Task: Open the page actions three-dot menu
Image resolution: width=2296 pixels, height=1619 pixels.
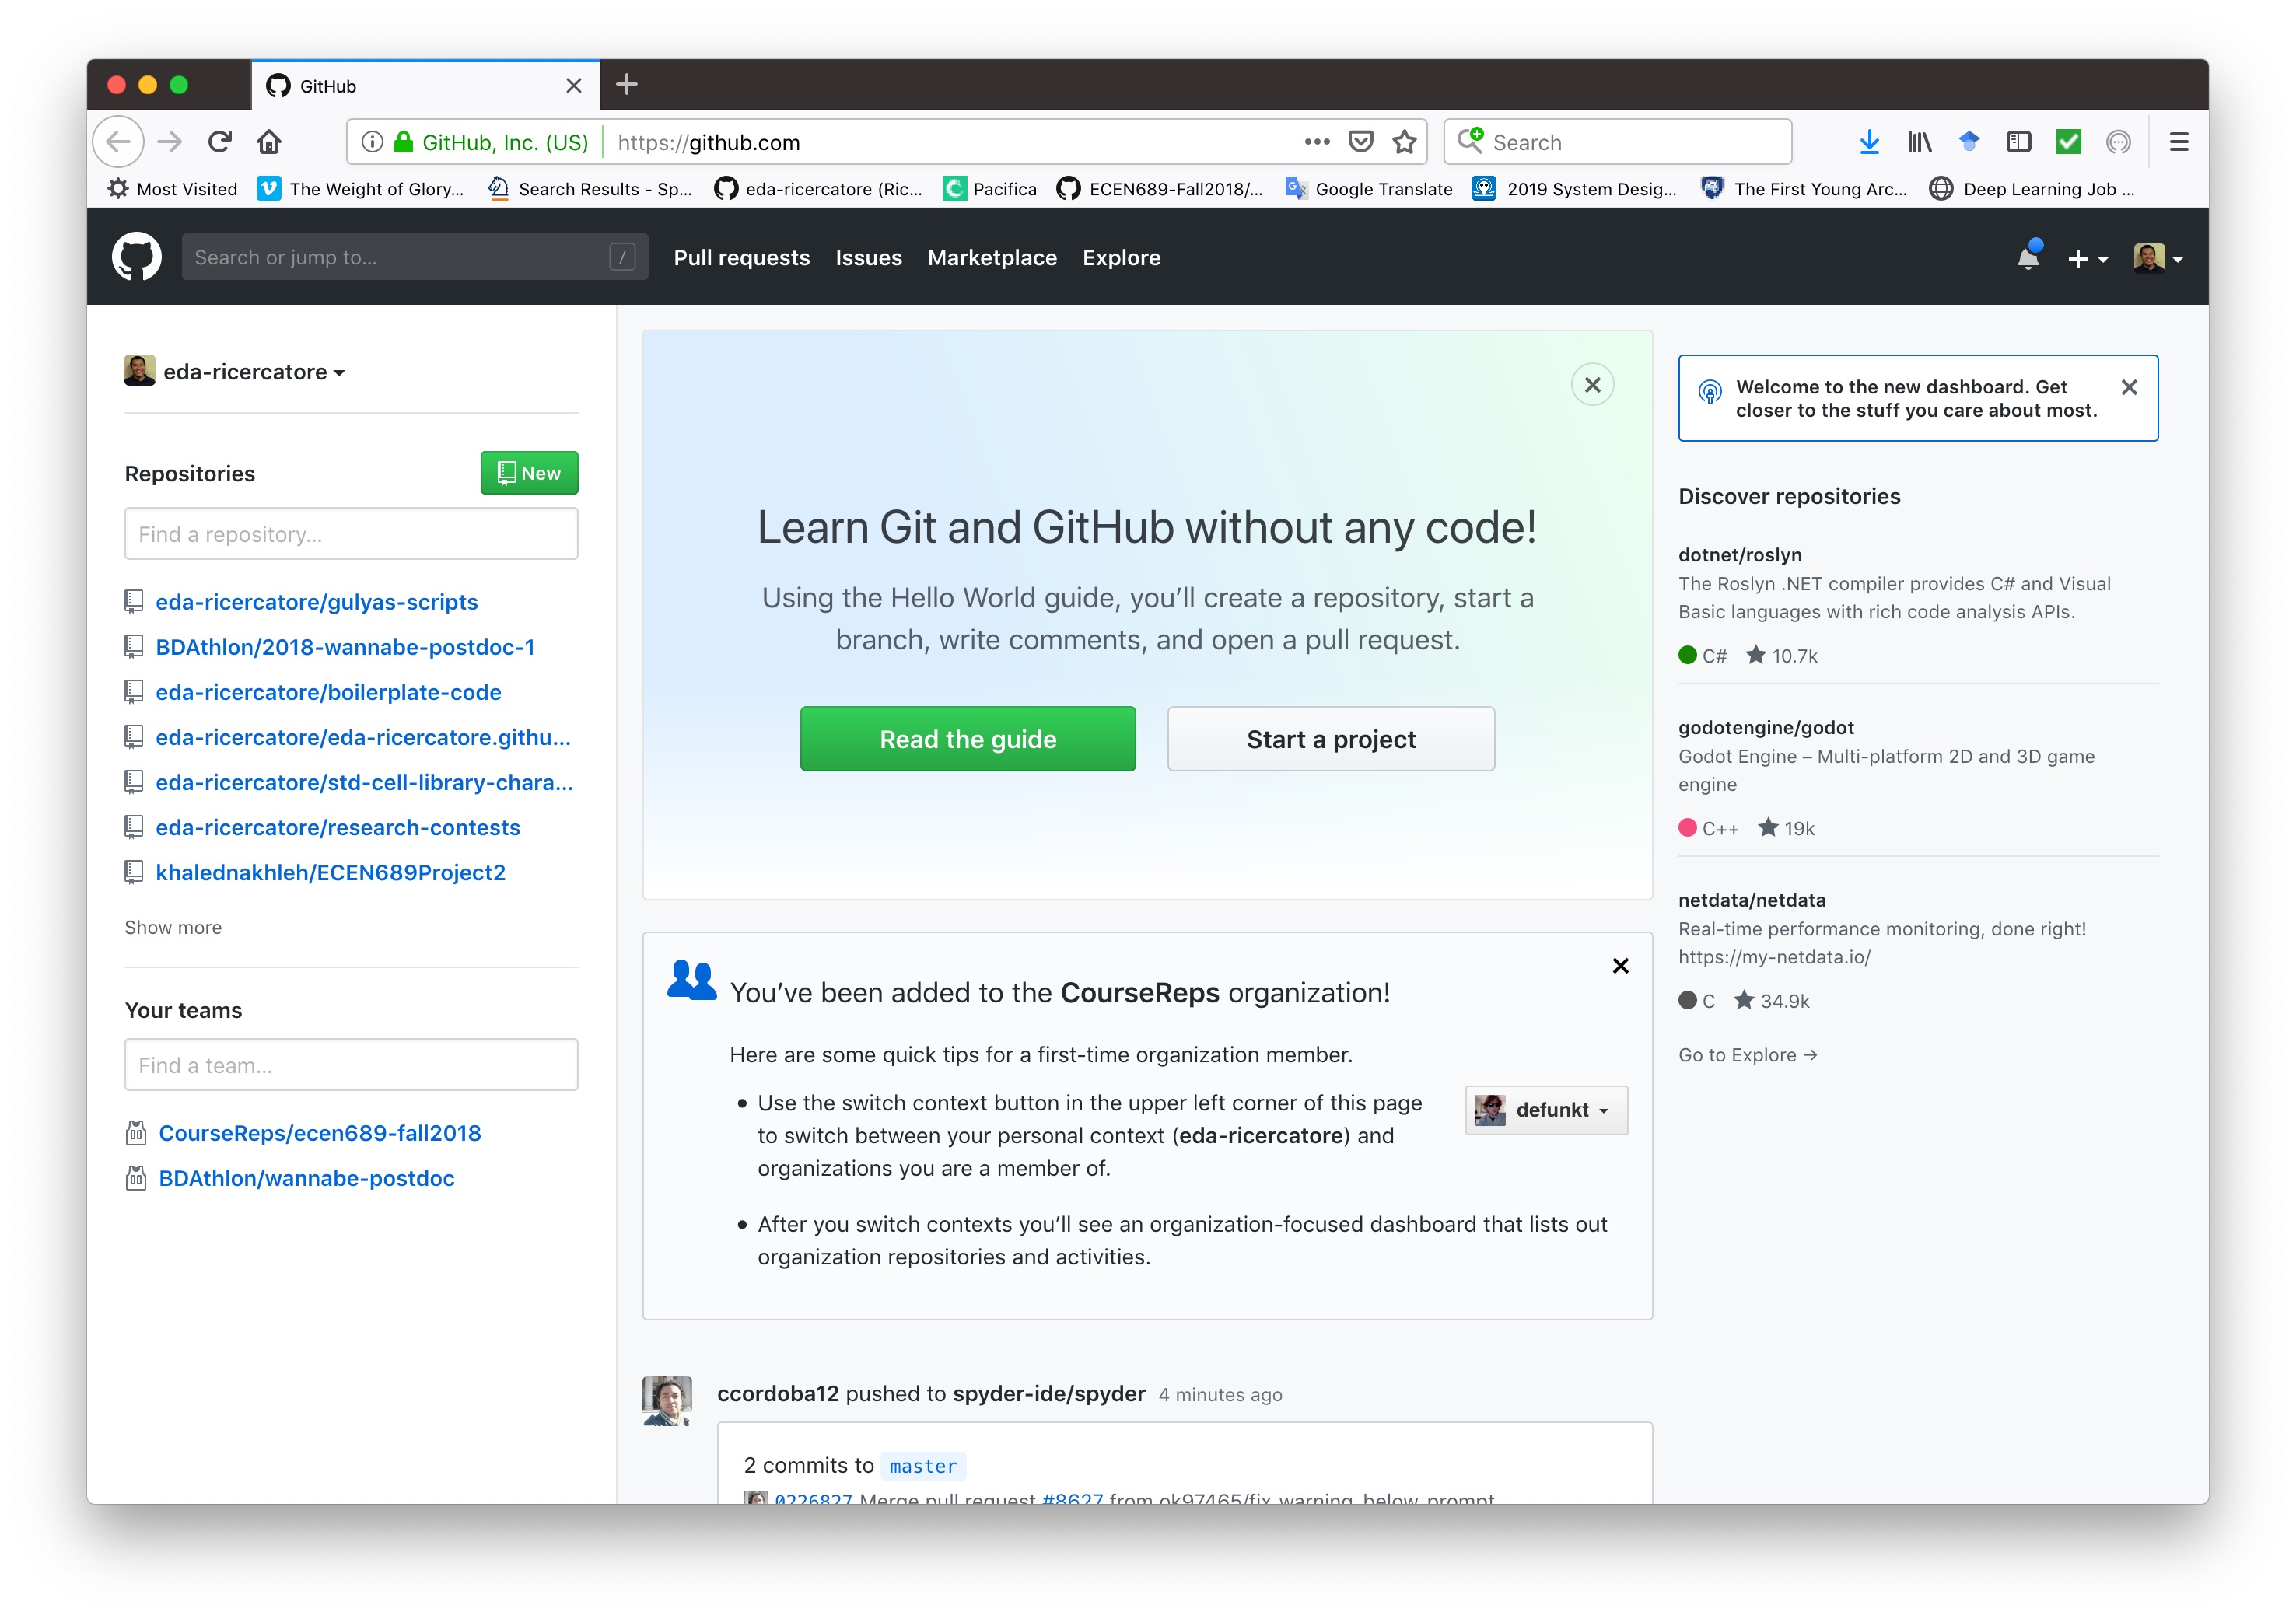Action: pos(1317,142)
